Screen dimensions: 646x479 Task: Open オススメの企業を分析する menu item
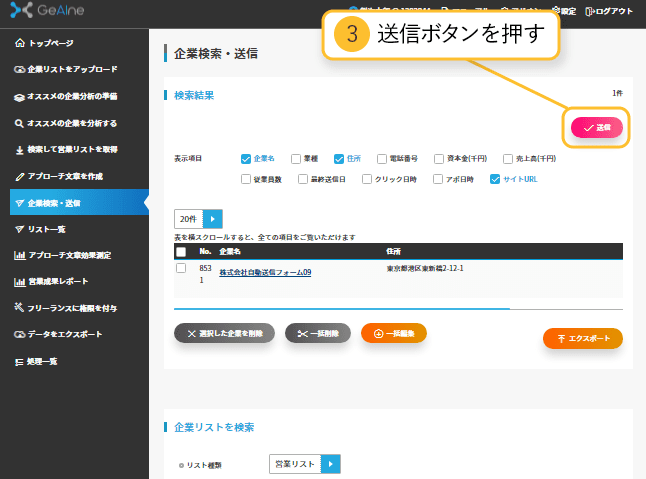pyautogui.click(x=74, y=123)
